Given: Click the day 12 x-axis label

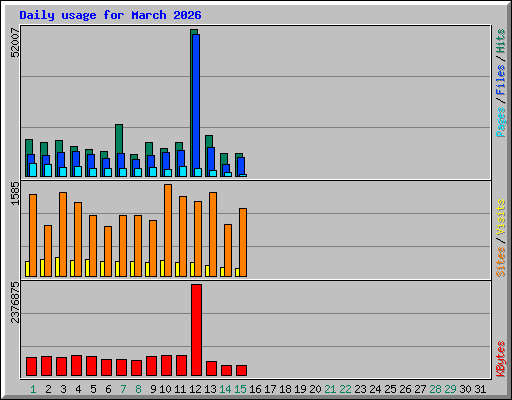Looking at the screenshot, I should click(195, 389).
